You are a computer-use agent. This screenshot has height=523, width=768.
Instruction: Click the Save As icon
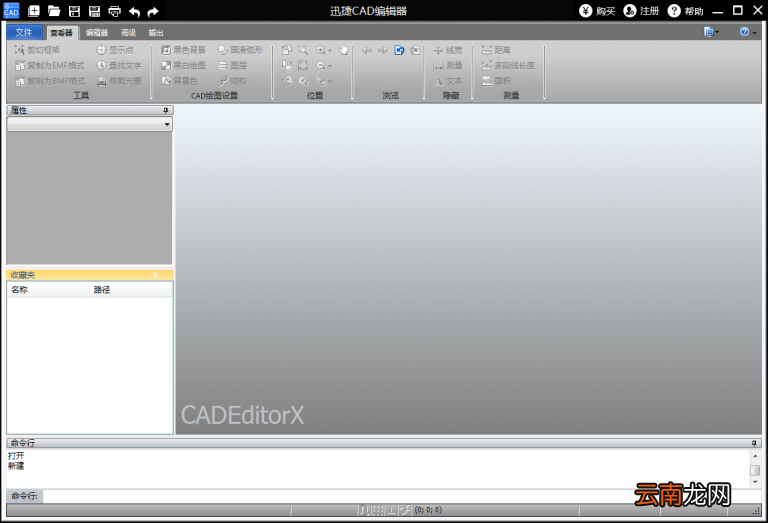tap(95, 11)
